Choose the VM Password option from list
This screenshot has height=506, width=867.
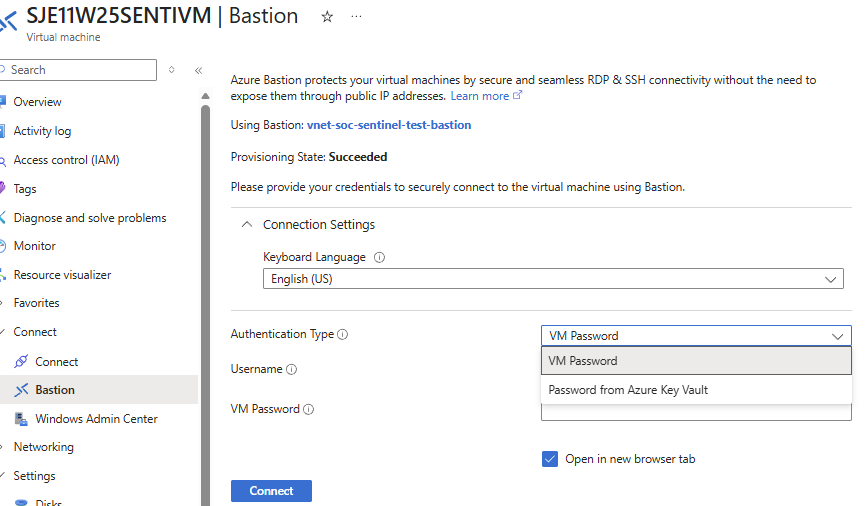coord(696,361)
